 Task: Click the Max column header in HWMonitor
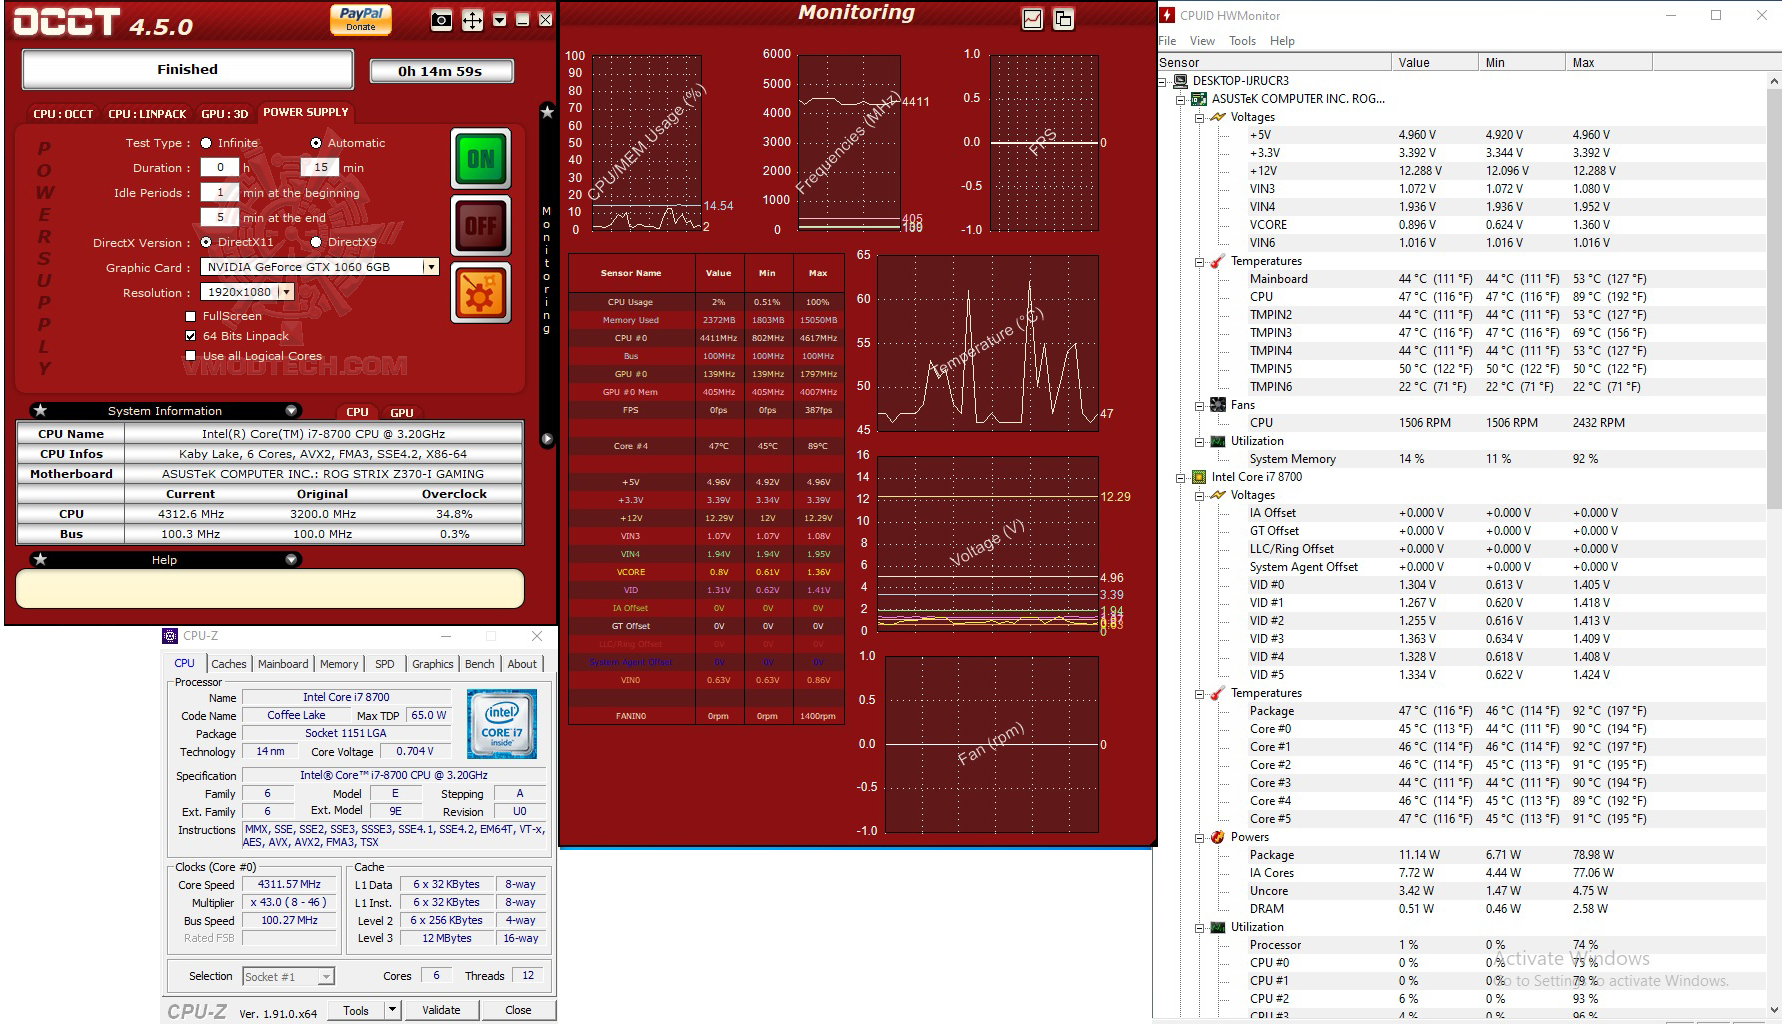[1608, 62]
